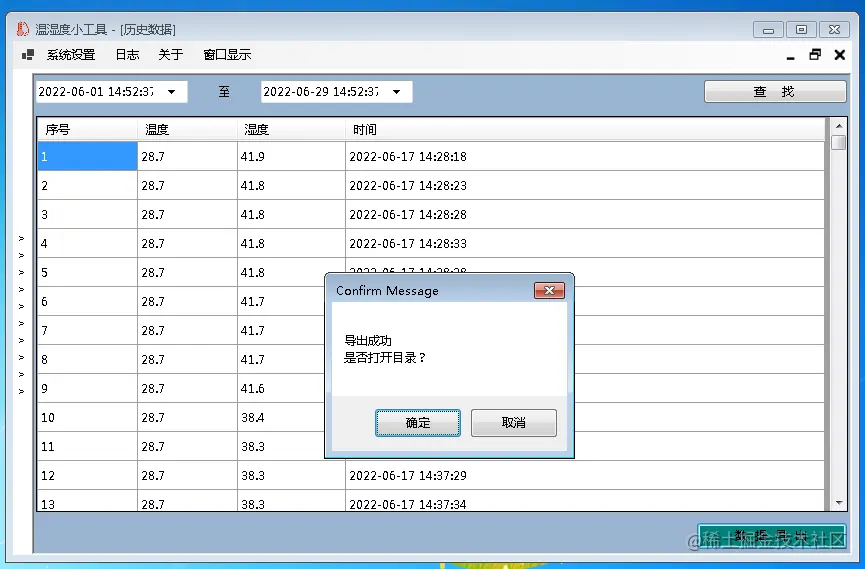Click humidity 41.7 in row 6

click(x=253, y=302)
